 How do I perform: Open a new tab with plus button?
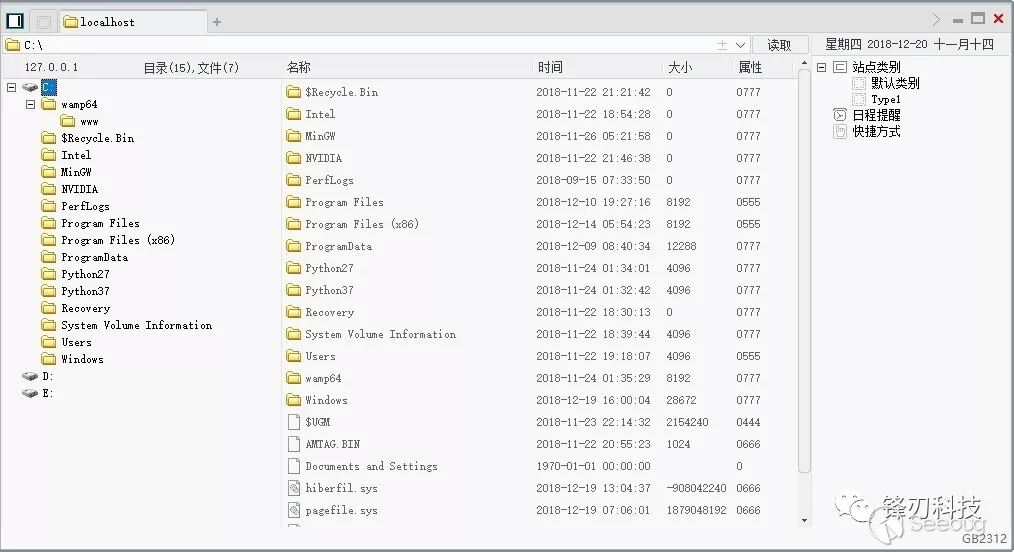pos(217,22)
